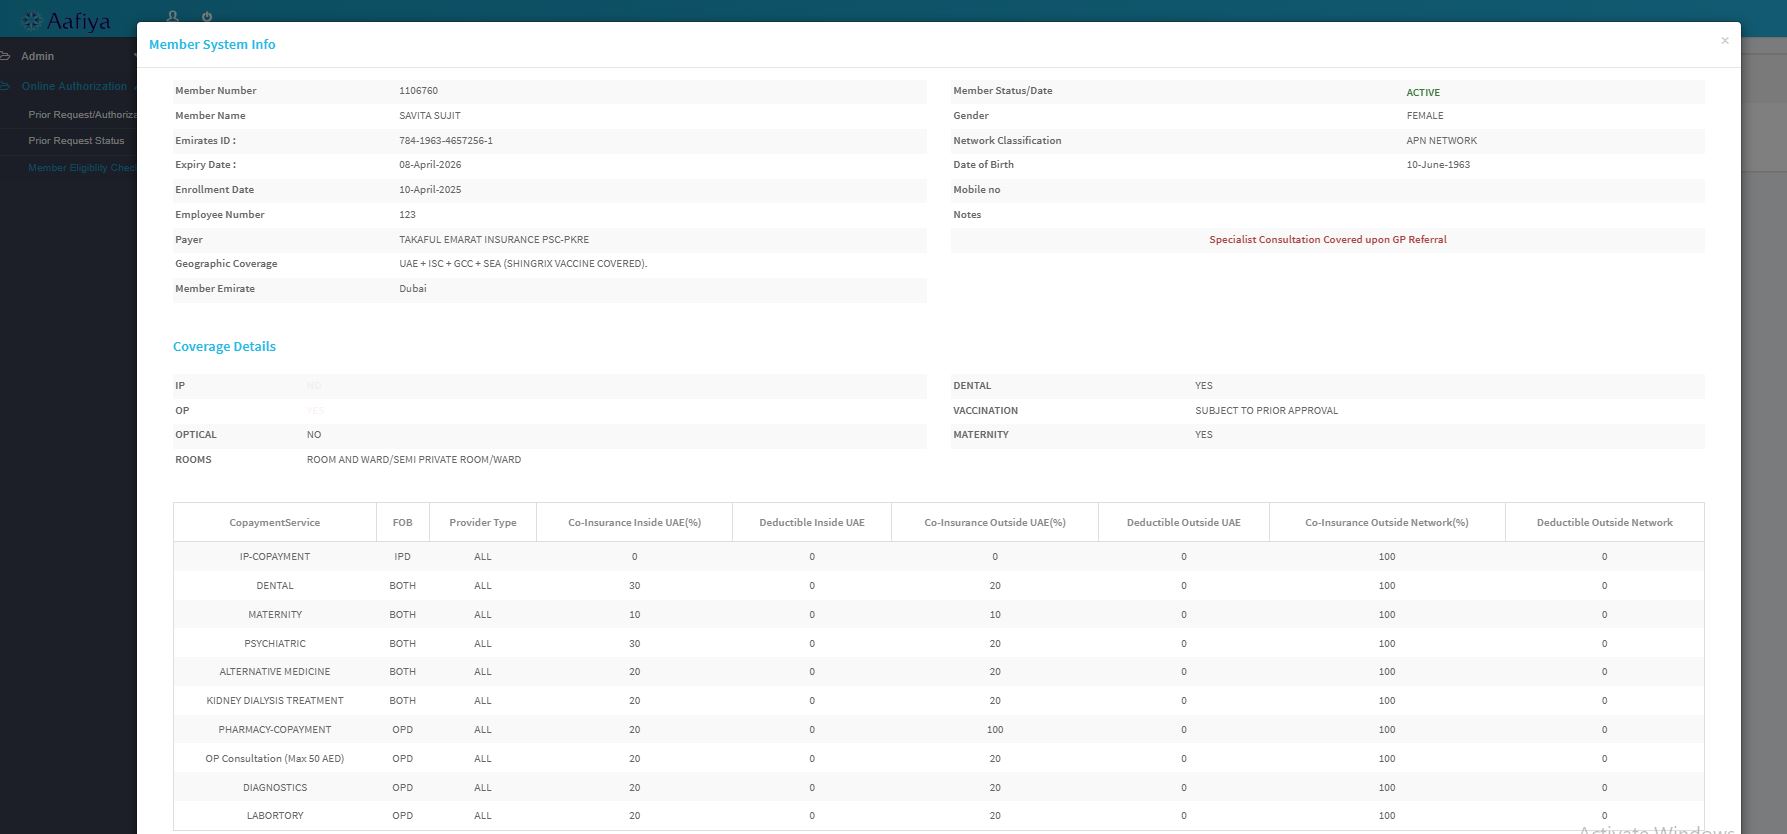Click the folder icon beside Online Authorization

coord(5,86)
